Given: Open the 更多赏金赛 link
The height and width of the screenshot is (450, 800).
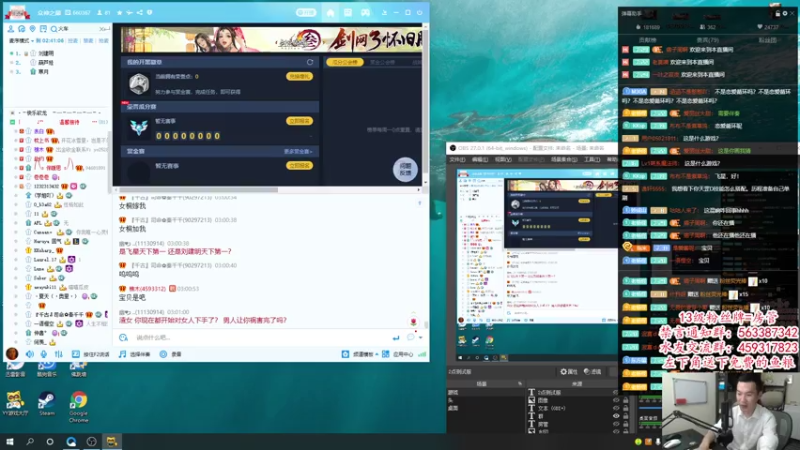Looking at the screenshot, I should (298, 152).
